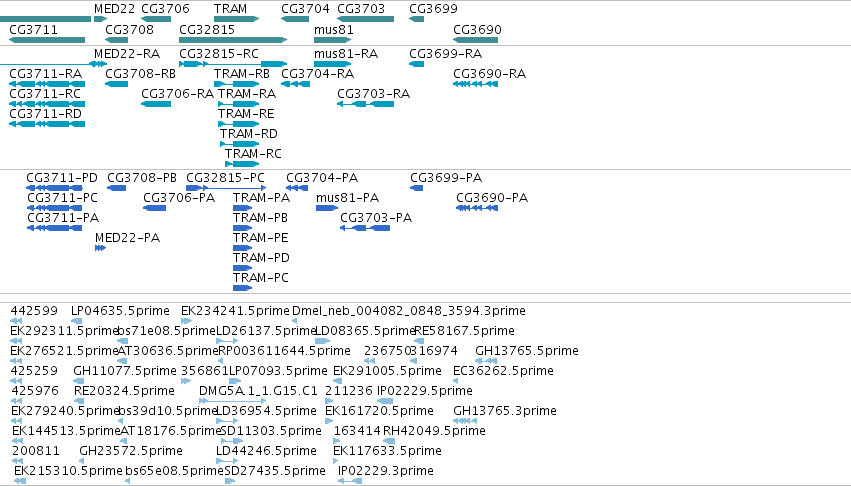The width and height of the screenshot is (851, 486).
Task: Click the CG3711-RD transcript label
Action: click(x=45, y=114)
